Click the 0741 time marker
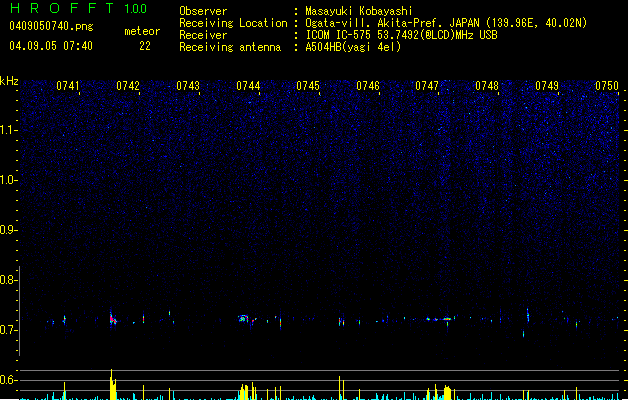The height and width of the screenshot is (400, 629). [68, 86]
